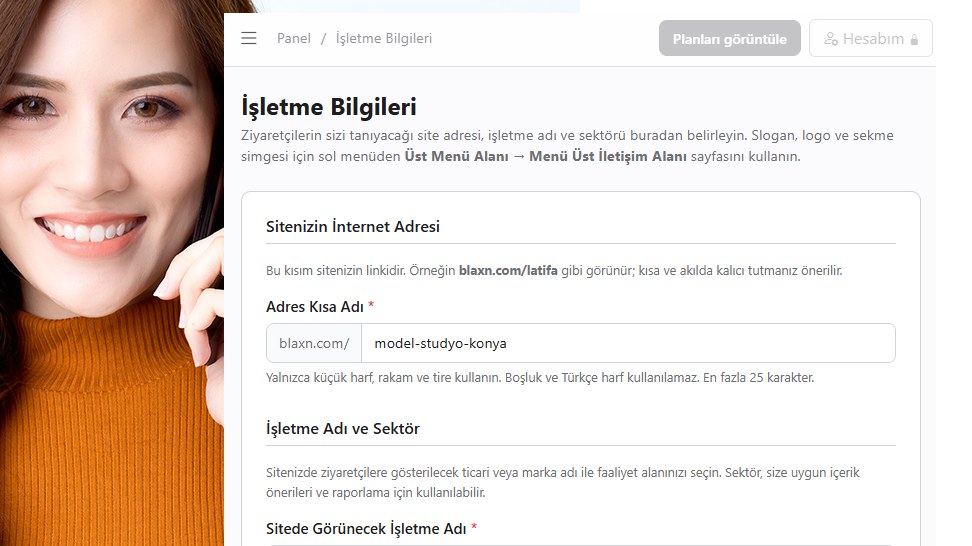The width and height of the screenshot is (972, 546).
Task: Open the hamburger sidebar menu
Action: point(249,39)
